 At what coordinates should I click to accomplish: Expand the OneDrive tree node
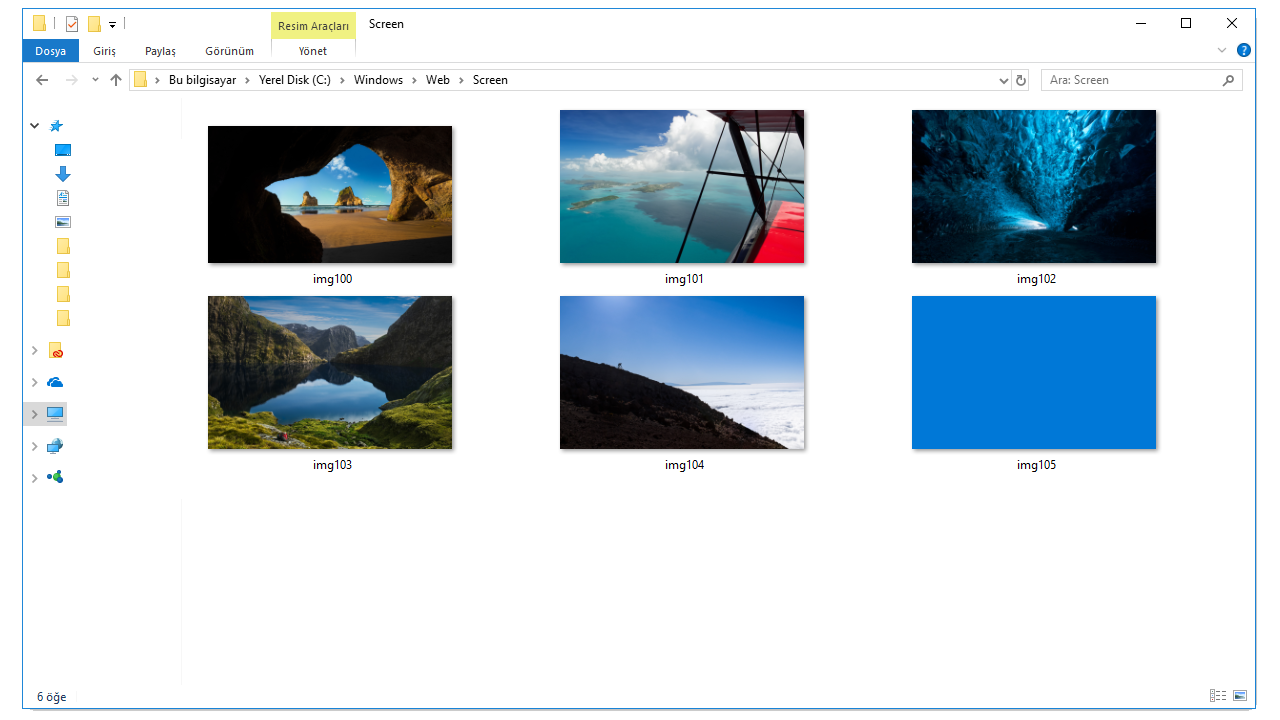click(35, 382)
